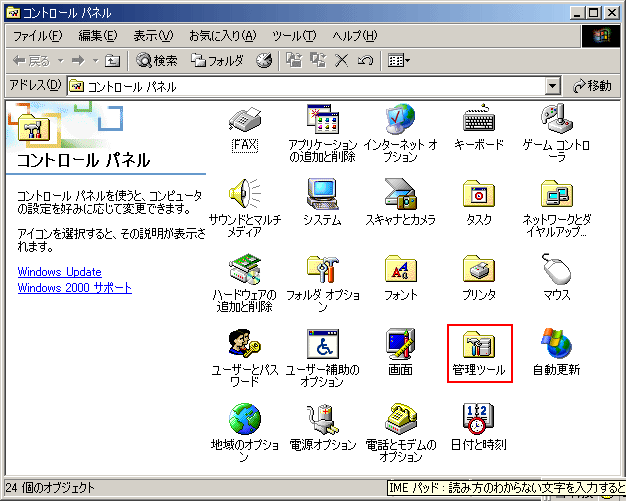Click the forward arrow button
This screenshot has height=501, width=626.
tap(78, 61)
